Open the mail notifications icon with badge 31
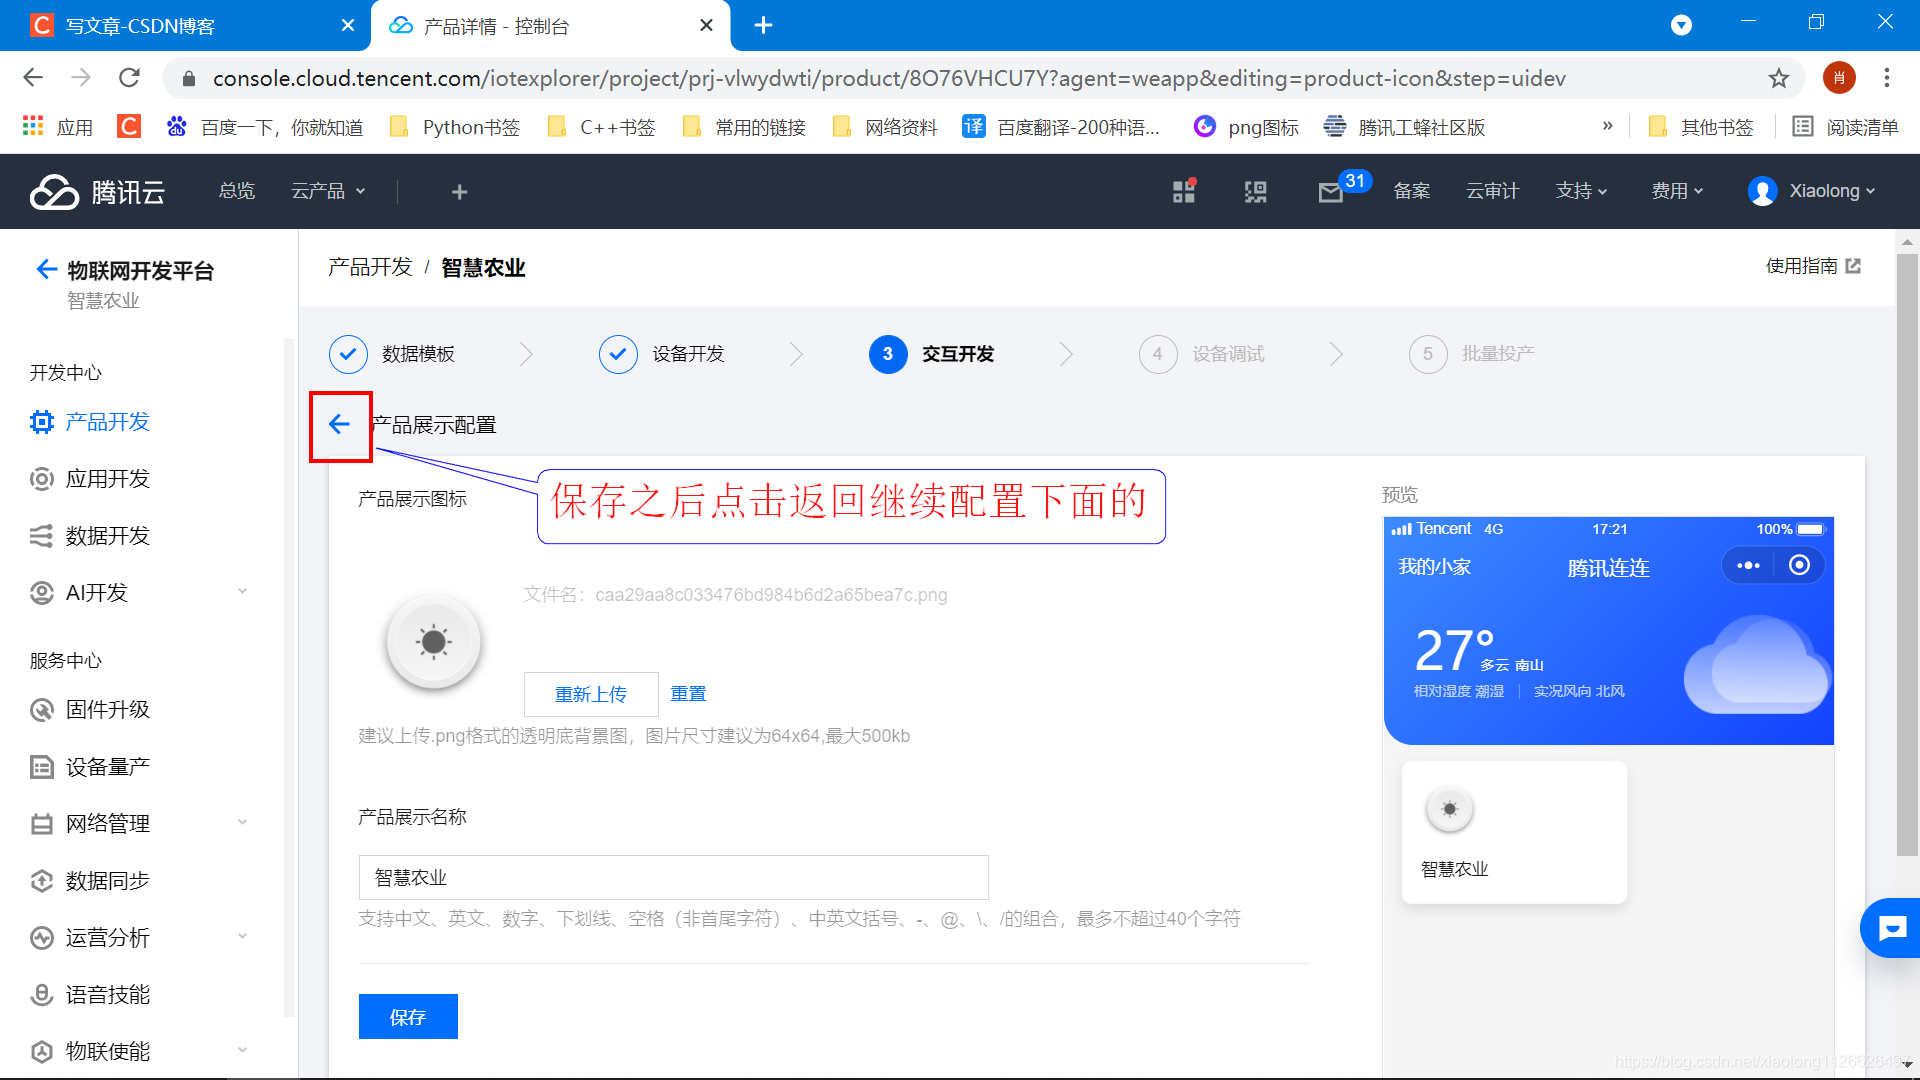Viewport: 1920px width, 1080px height. click(1330, 192)
